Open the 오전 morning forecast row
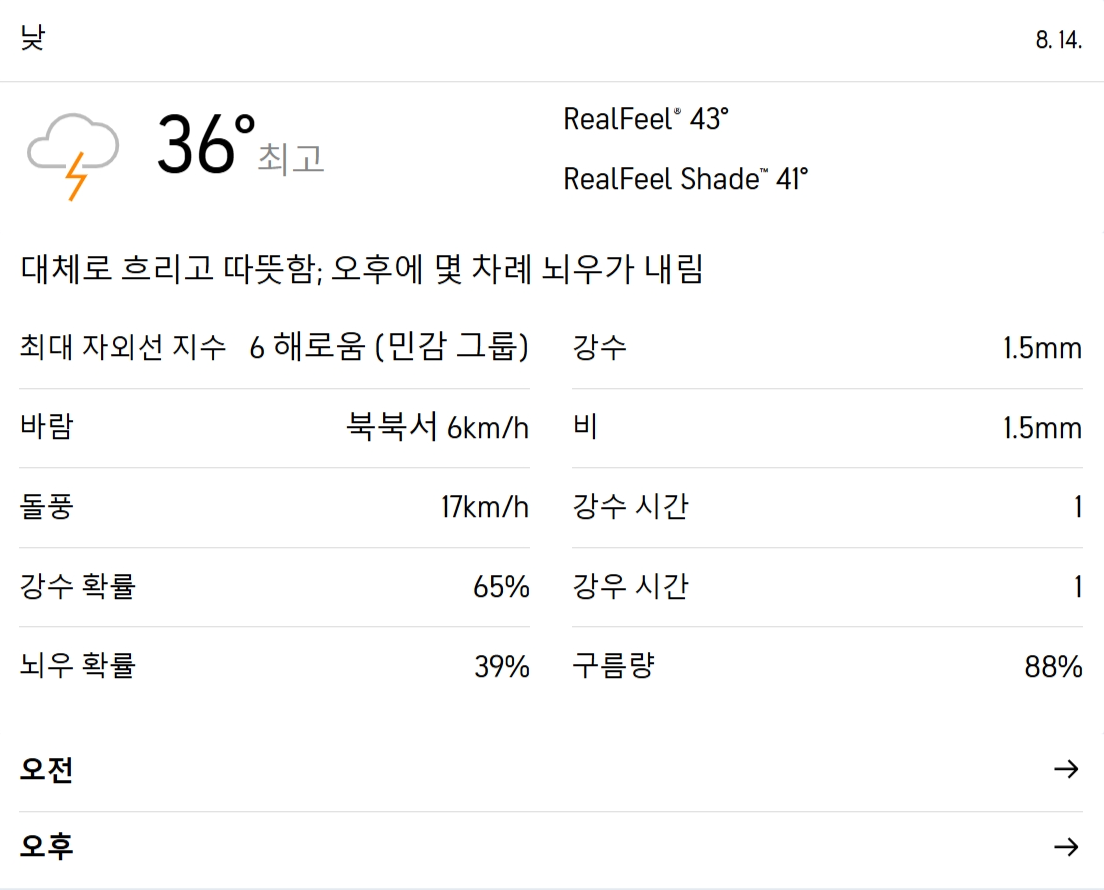Screen dimensions: 1104x890 tap(47, 770)
